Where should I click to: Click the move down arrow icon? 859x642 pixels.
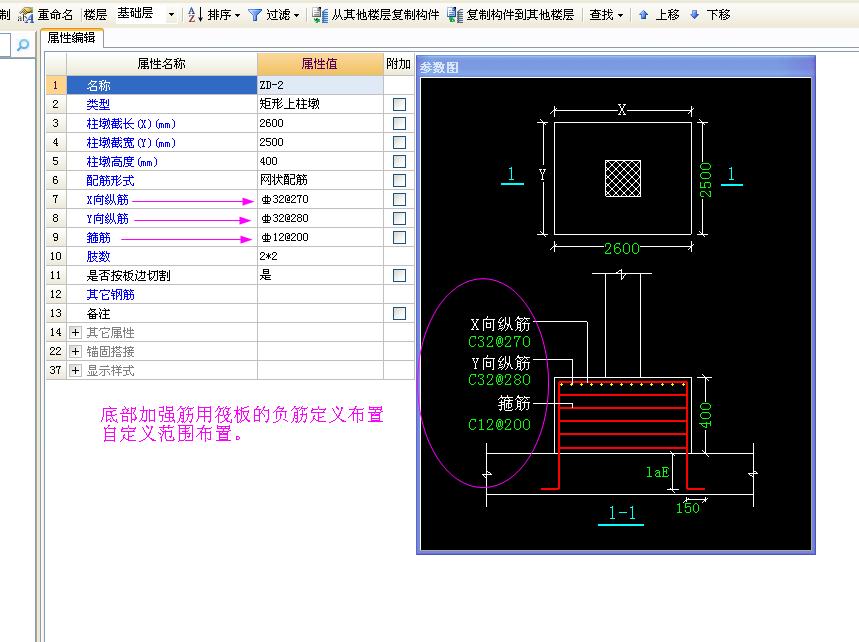coord(694,15)
